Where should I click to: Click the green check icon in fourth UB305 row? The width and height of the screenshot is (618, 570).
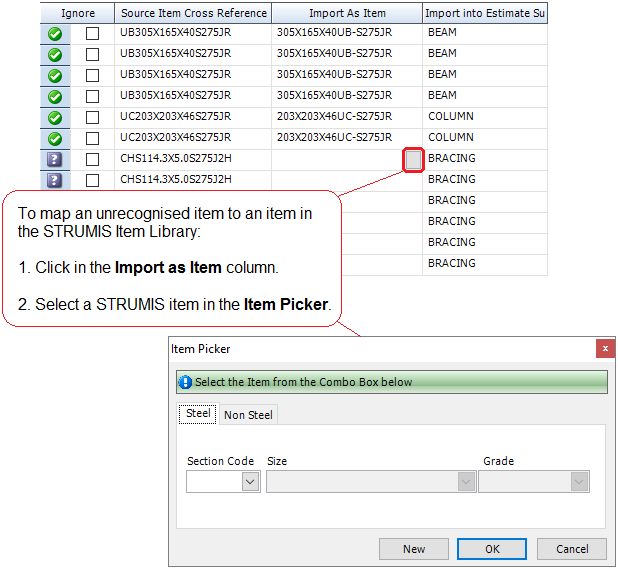point(55,96)
